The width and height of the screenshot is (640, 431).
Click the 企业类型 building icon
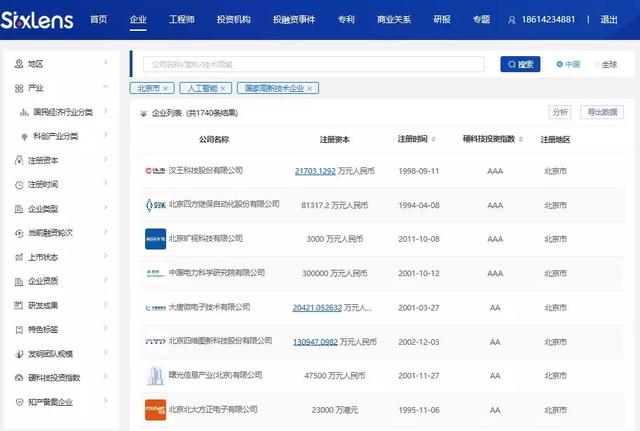point(19,209)
